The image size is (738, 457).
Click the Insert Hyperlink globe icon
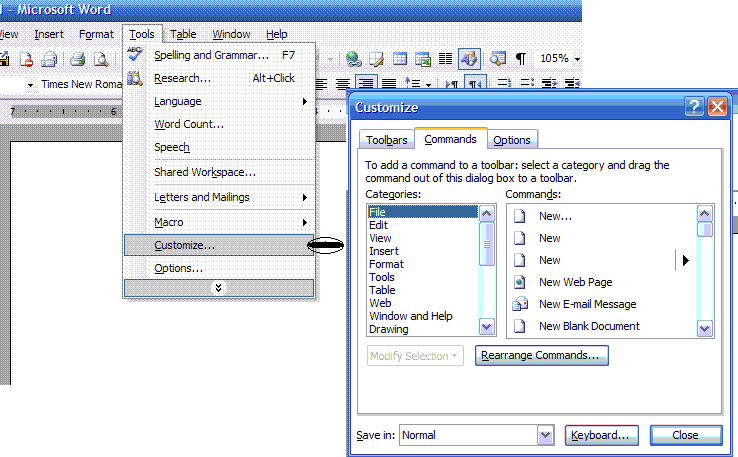353,59
